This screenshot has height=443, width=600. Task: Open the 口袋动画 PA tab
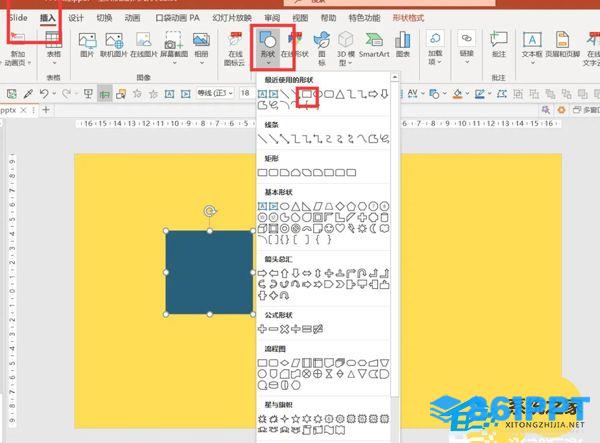tap(178, 18)
